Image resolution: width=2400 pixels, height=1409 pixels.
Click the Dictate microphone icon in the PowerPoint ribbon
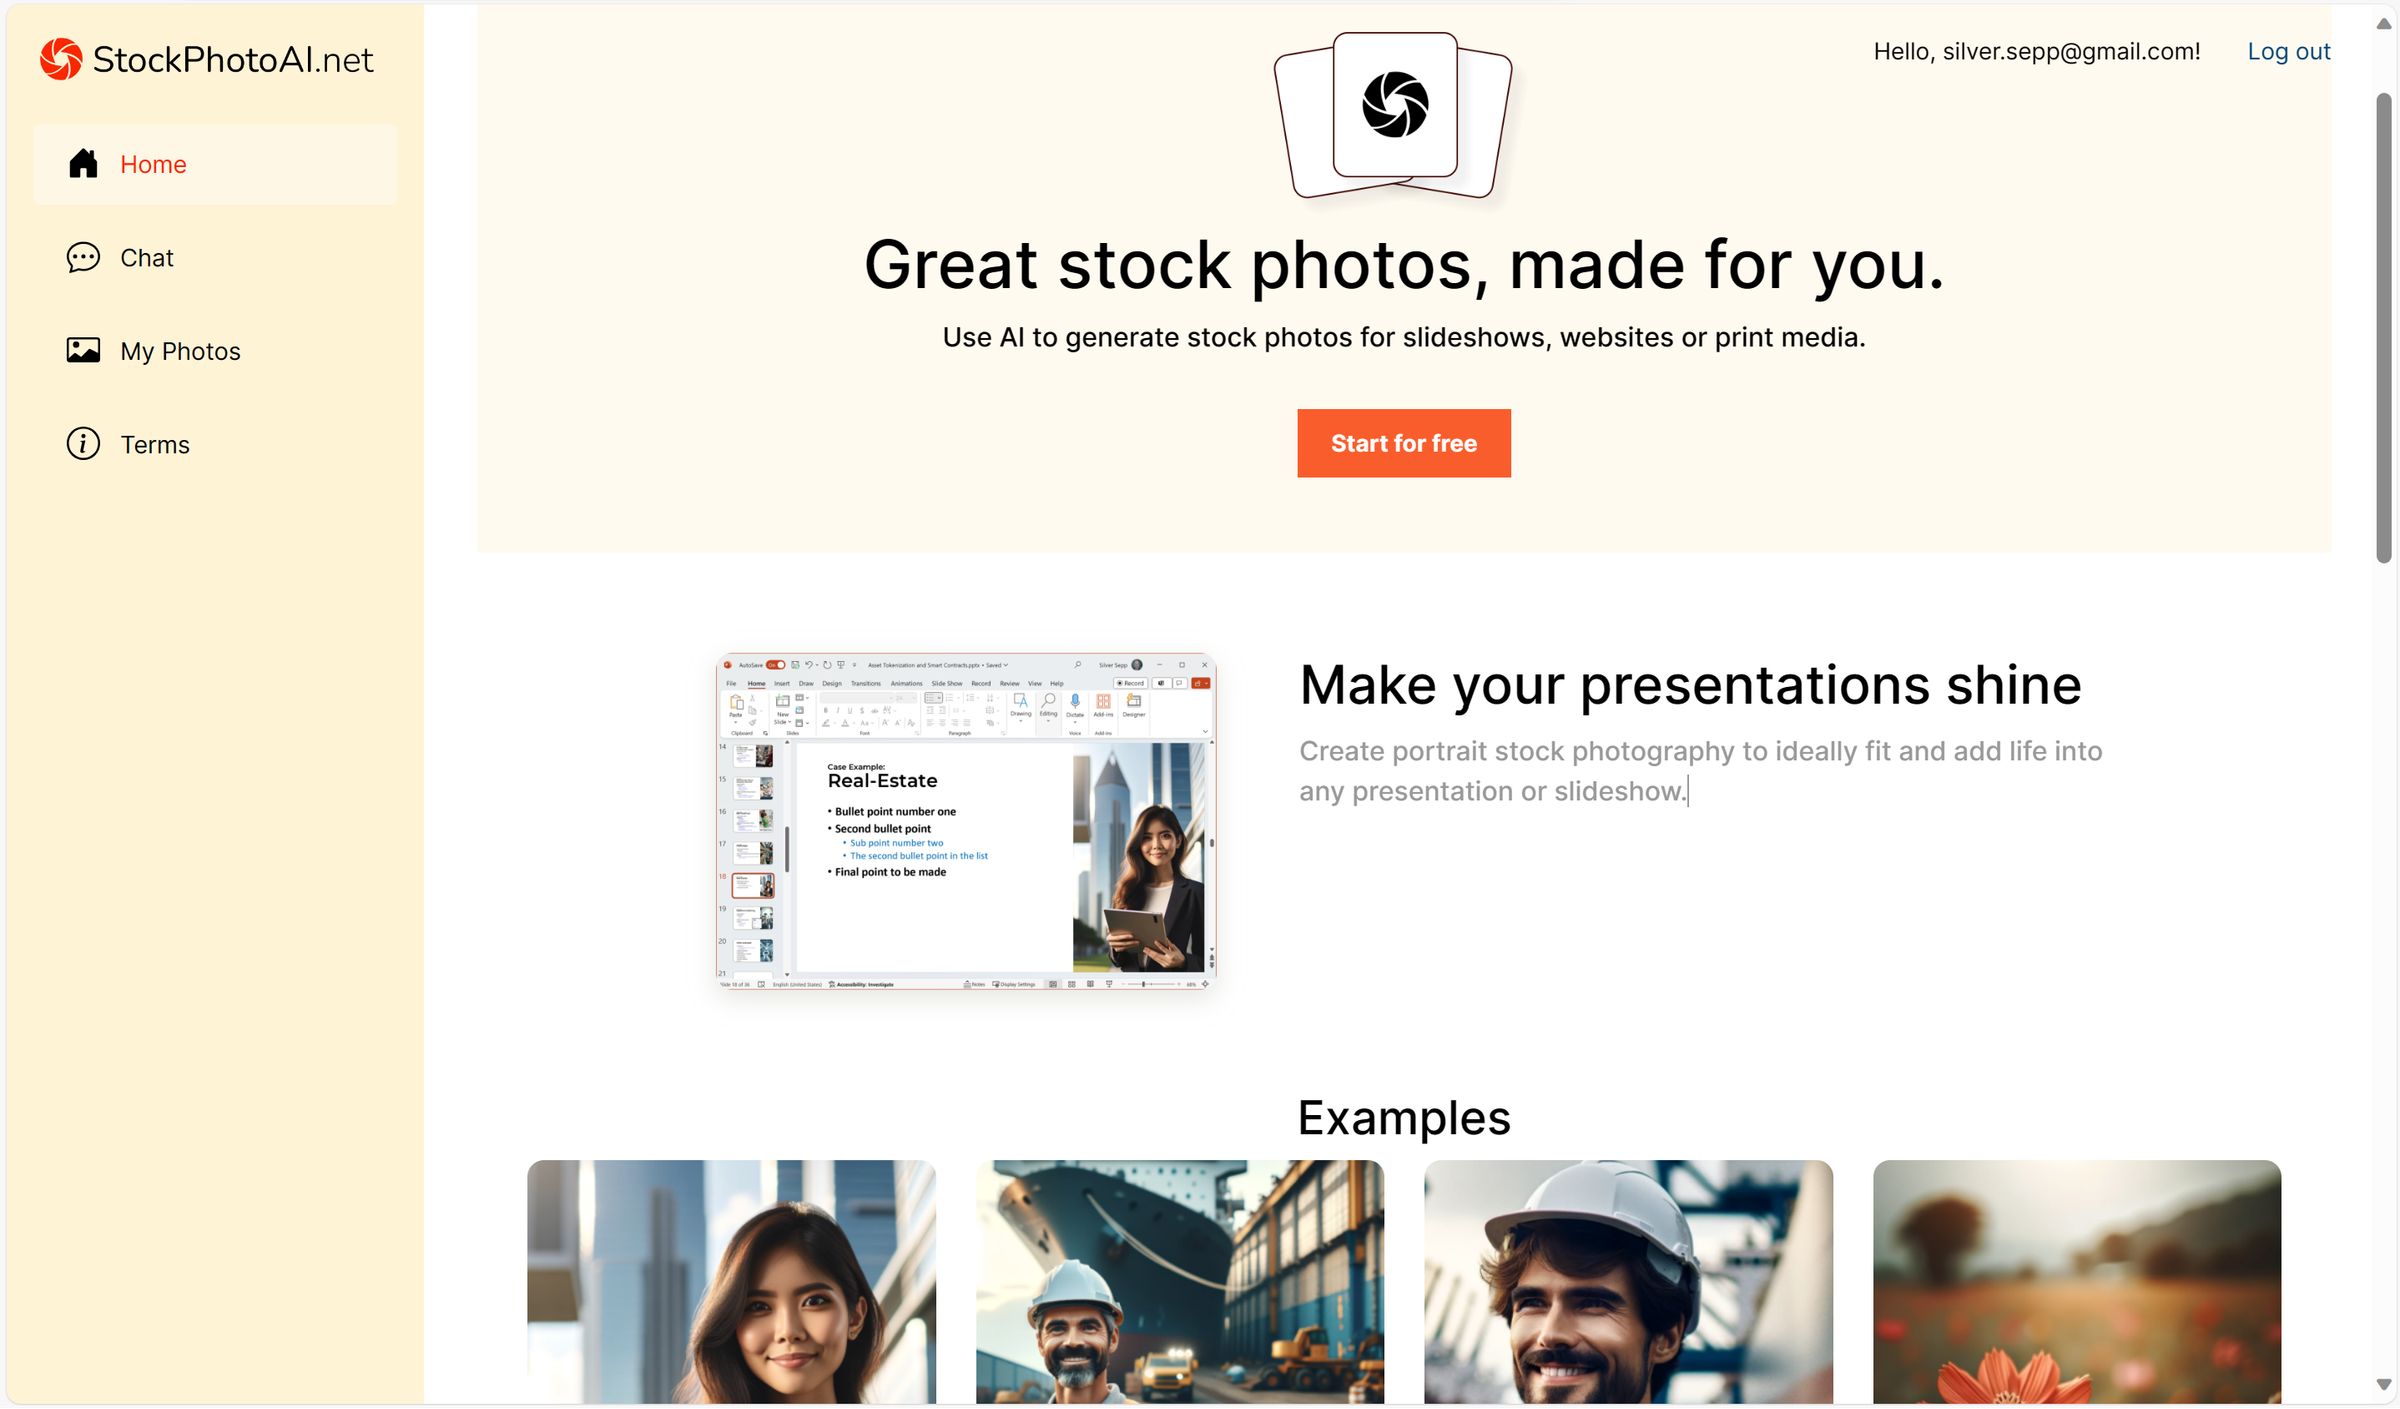point(1075,700)
